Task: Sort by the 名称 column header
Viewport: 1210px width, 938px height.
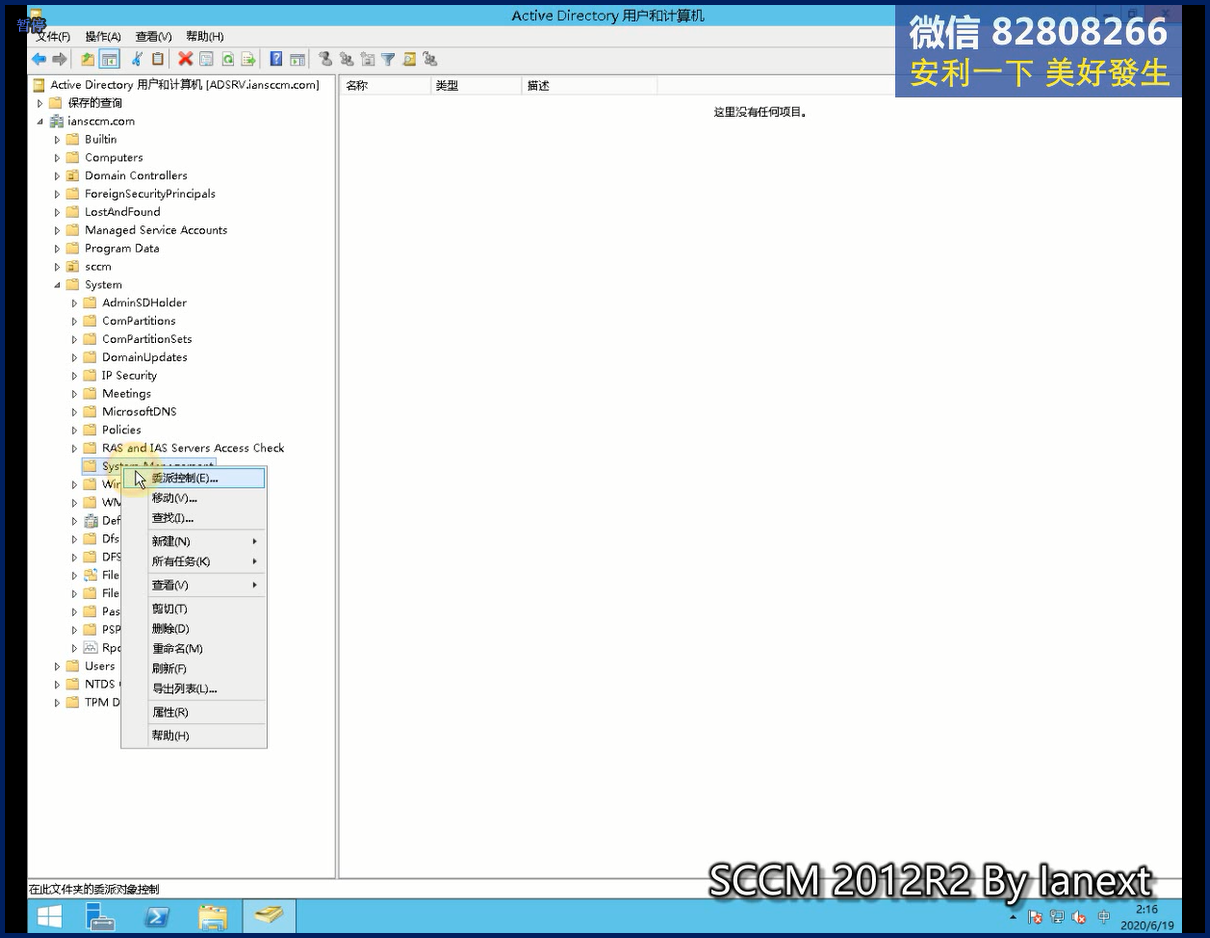Action: pos(386,86)
